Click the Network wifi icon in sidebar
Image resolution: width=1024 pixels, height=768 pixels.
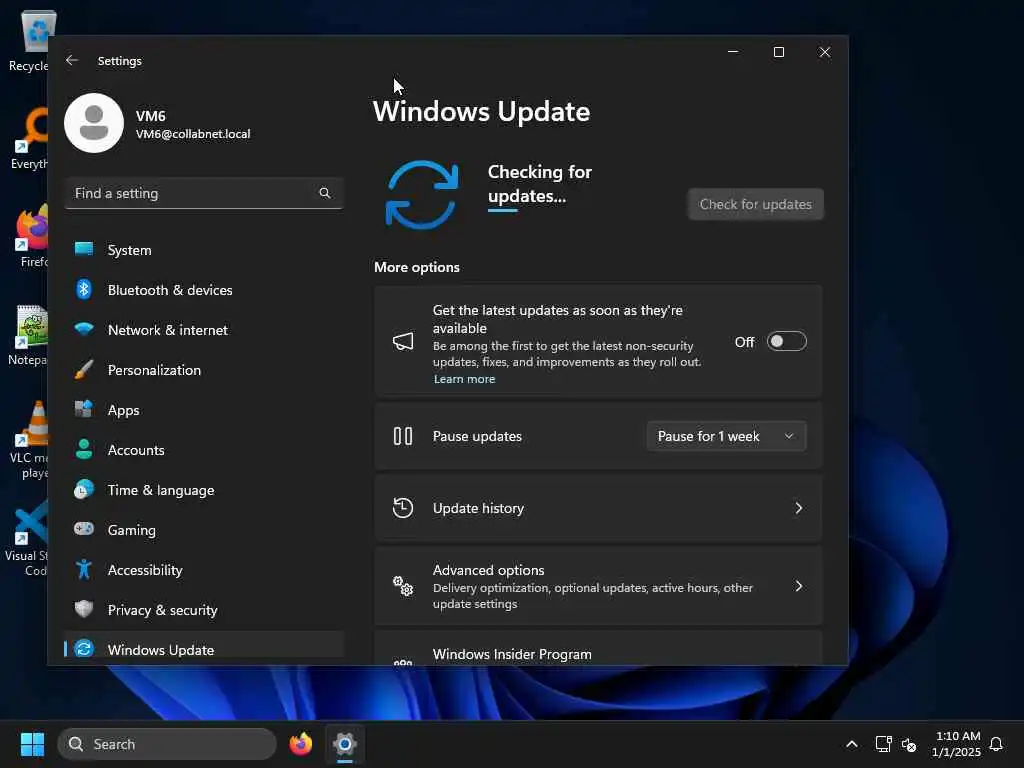[x=84, y=328]
